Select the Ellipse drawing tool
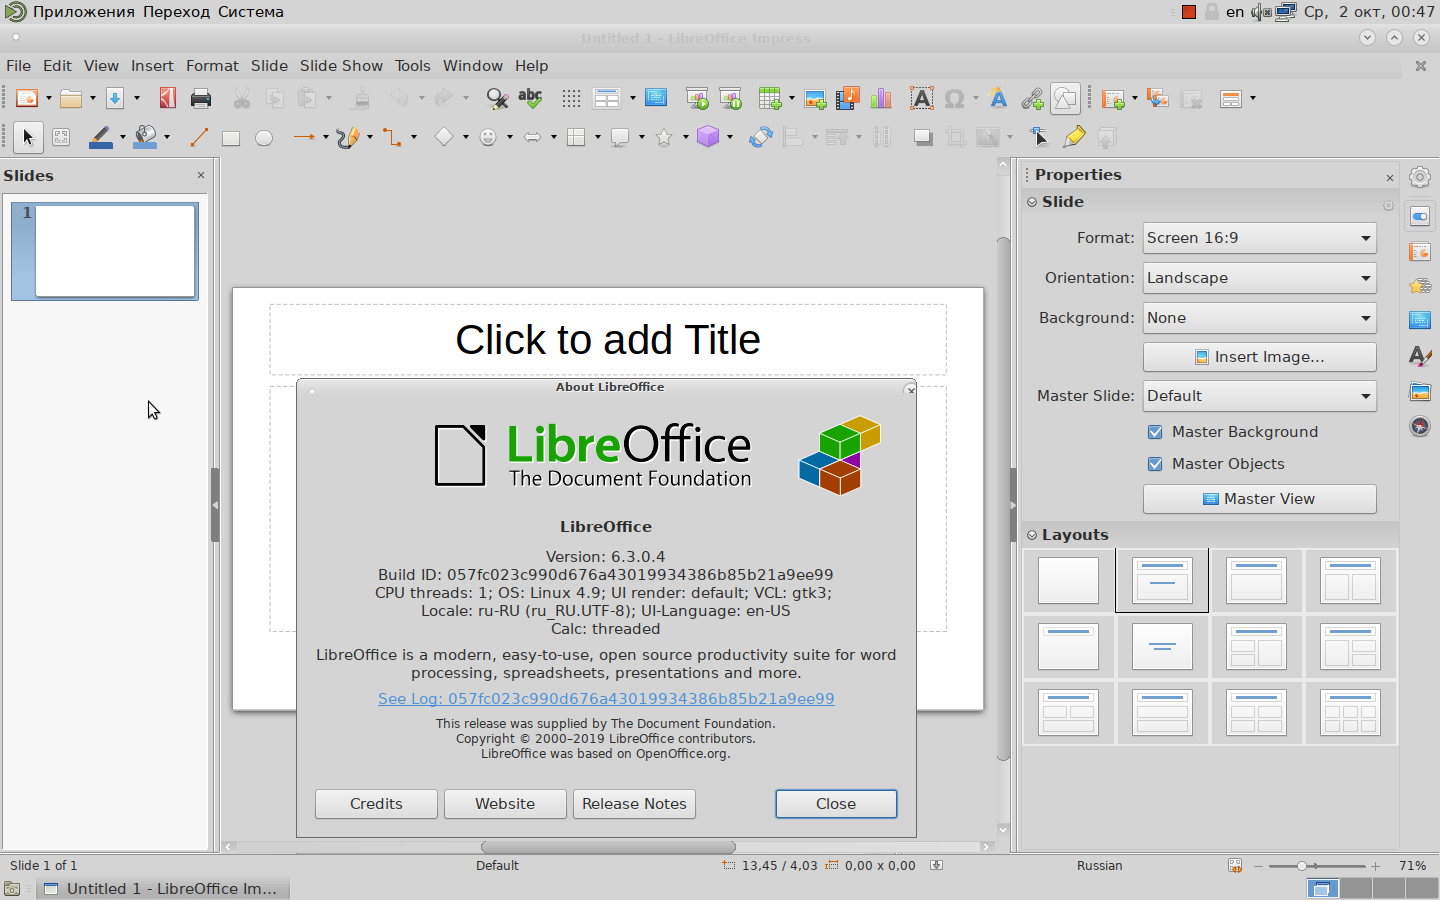This screenshot has height=900, width=1440. click(x=264, y=137)
